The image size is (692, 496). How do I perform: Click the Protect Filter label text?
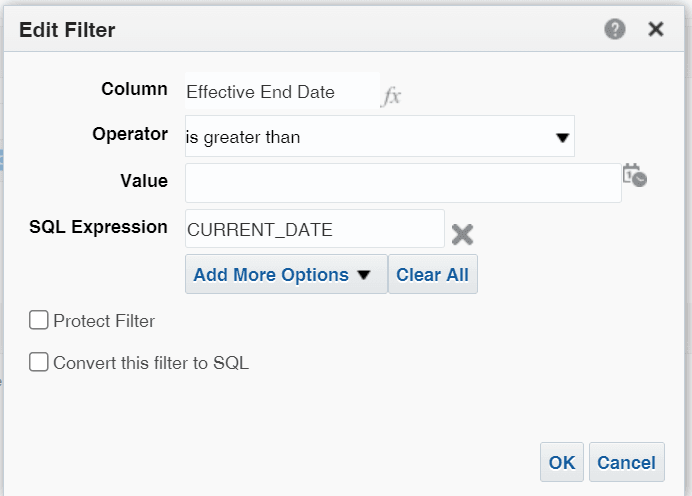click(104, 321)
